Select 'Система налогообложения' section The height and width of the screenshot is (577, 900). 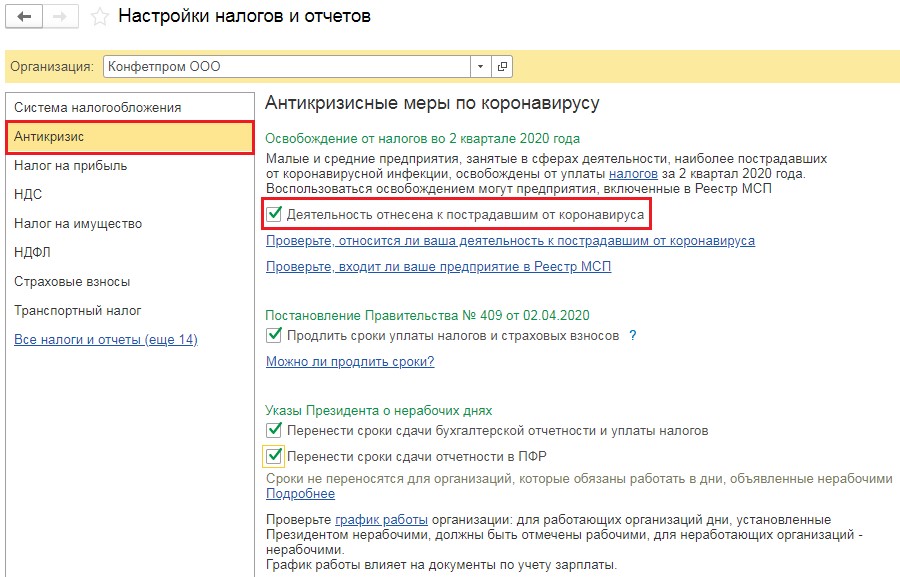point(130,107)
